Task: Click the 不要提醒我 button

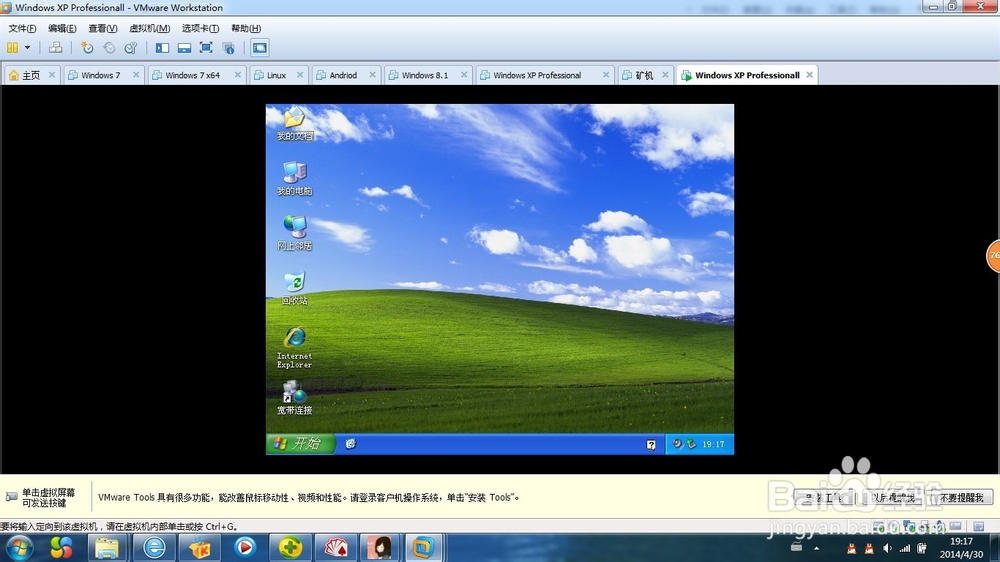Action: 962,498
